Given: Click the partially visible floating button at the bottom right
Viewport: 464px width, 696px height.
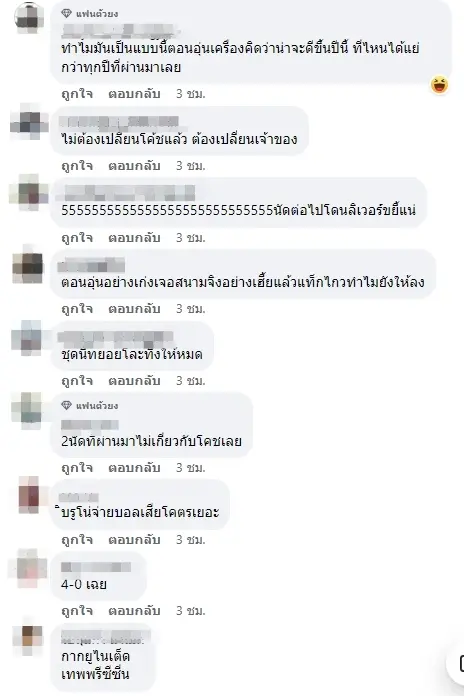Looking at the screenshot, I should point(456,664).
